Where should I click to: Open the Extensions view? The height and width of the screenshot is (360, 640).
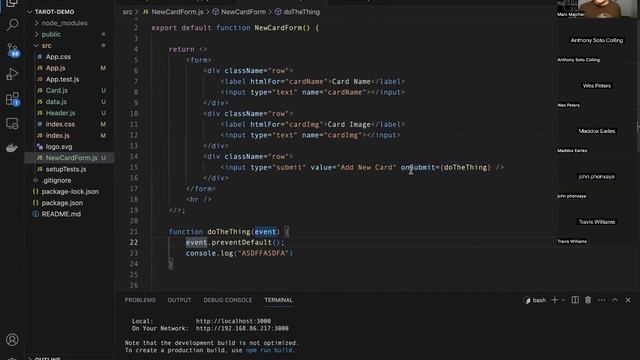[x=12, y=99]
